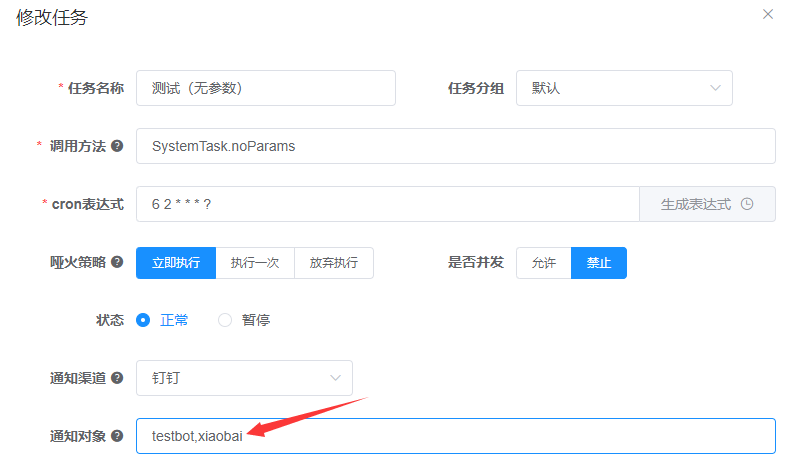Select the 正常 status radio button
787x472 pixels.
pyautogui.click(x=143, y=320)
